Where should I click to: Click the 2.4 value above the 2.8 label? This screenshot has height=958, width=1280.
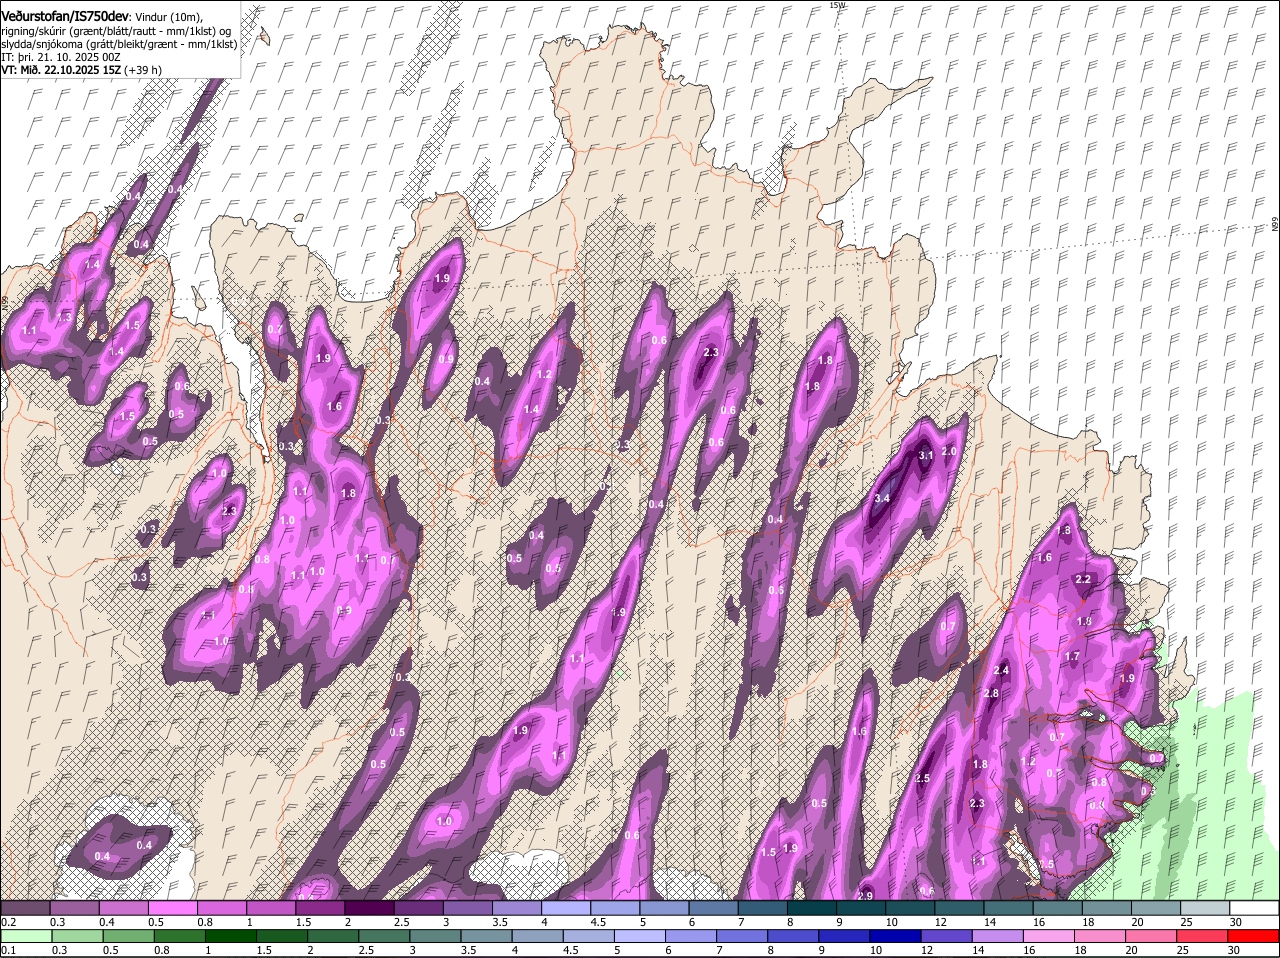tap(1002, 670)
